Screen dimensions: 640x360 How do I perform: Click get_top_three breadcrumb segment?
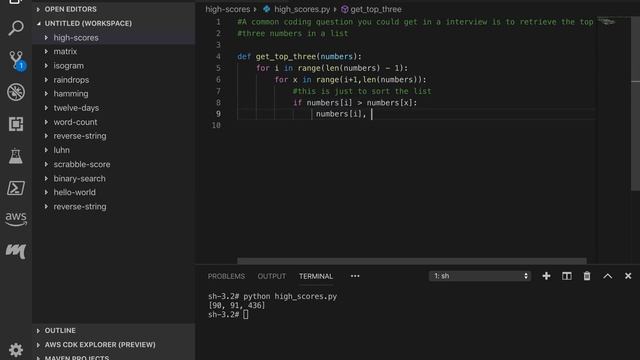376,9
